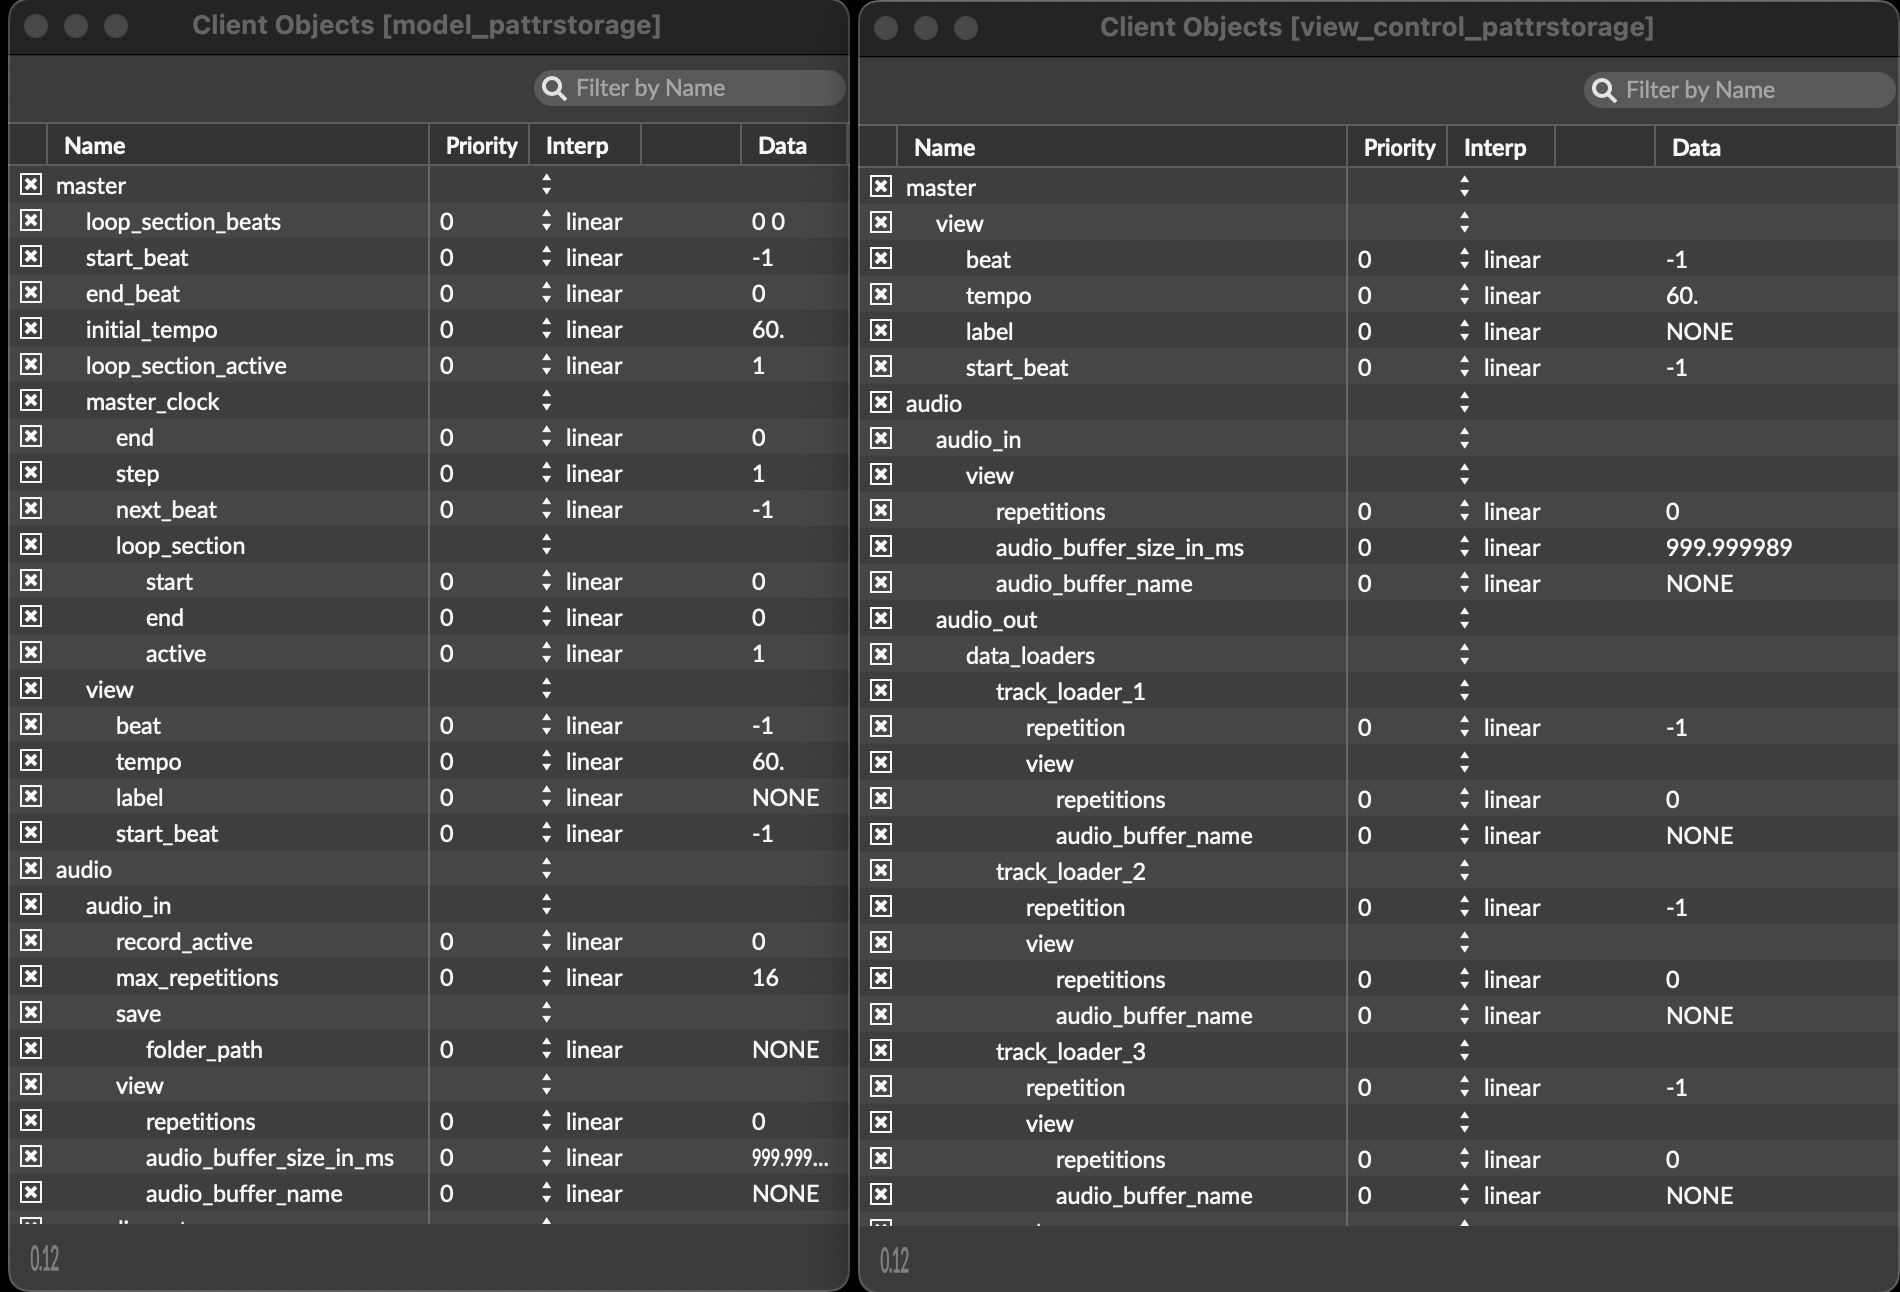Screen dimensions: 1900x1292
Task: Open interp stepper for track_loader_2 row
Action: click(x=1464, y=871)
